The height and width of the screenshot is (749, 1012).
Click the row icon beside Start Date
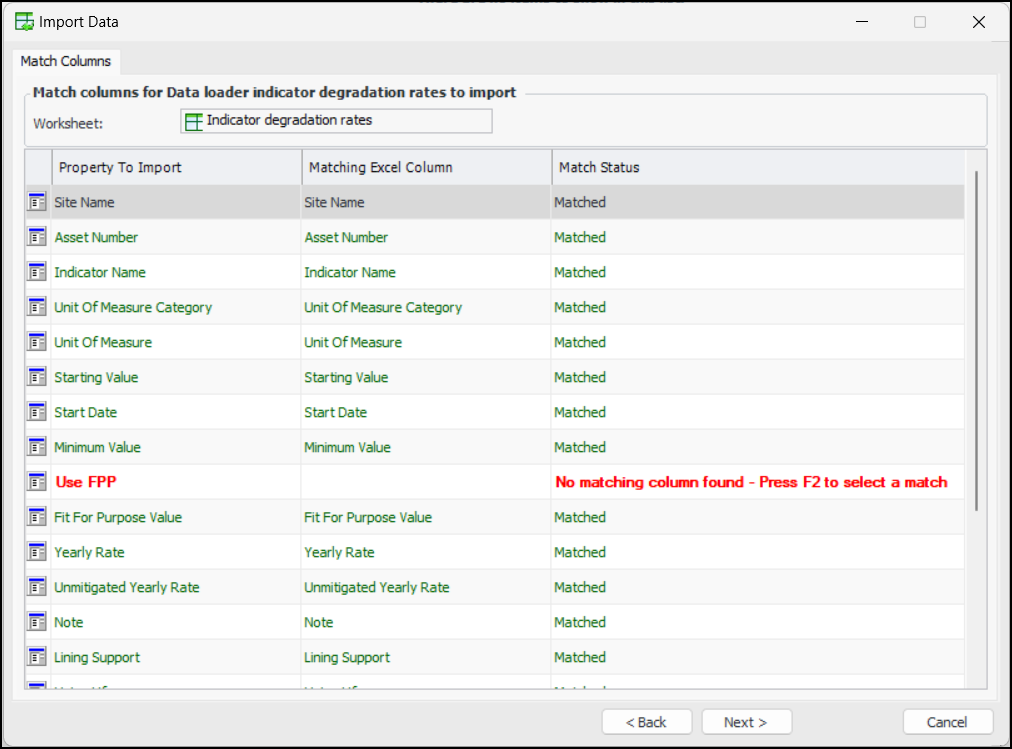(x=37, y=412)
